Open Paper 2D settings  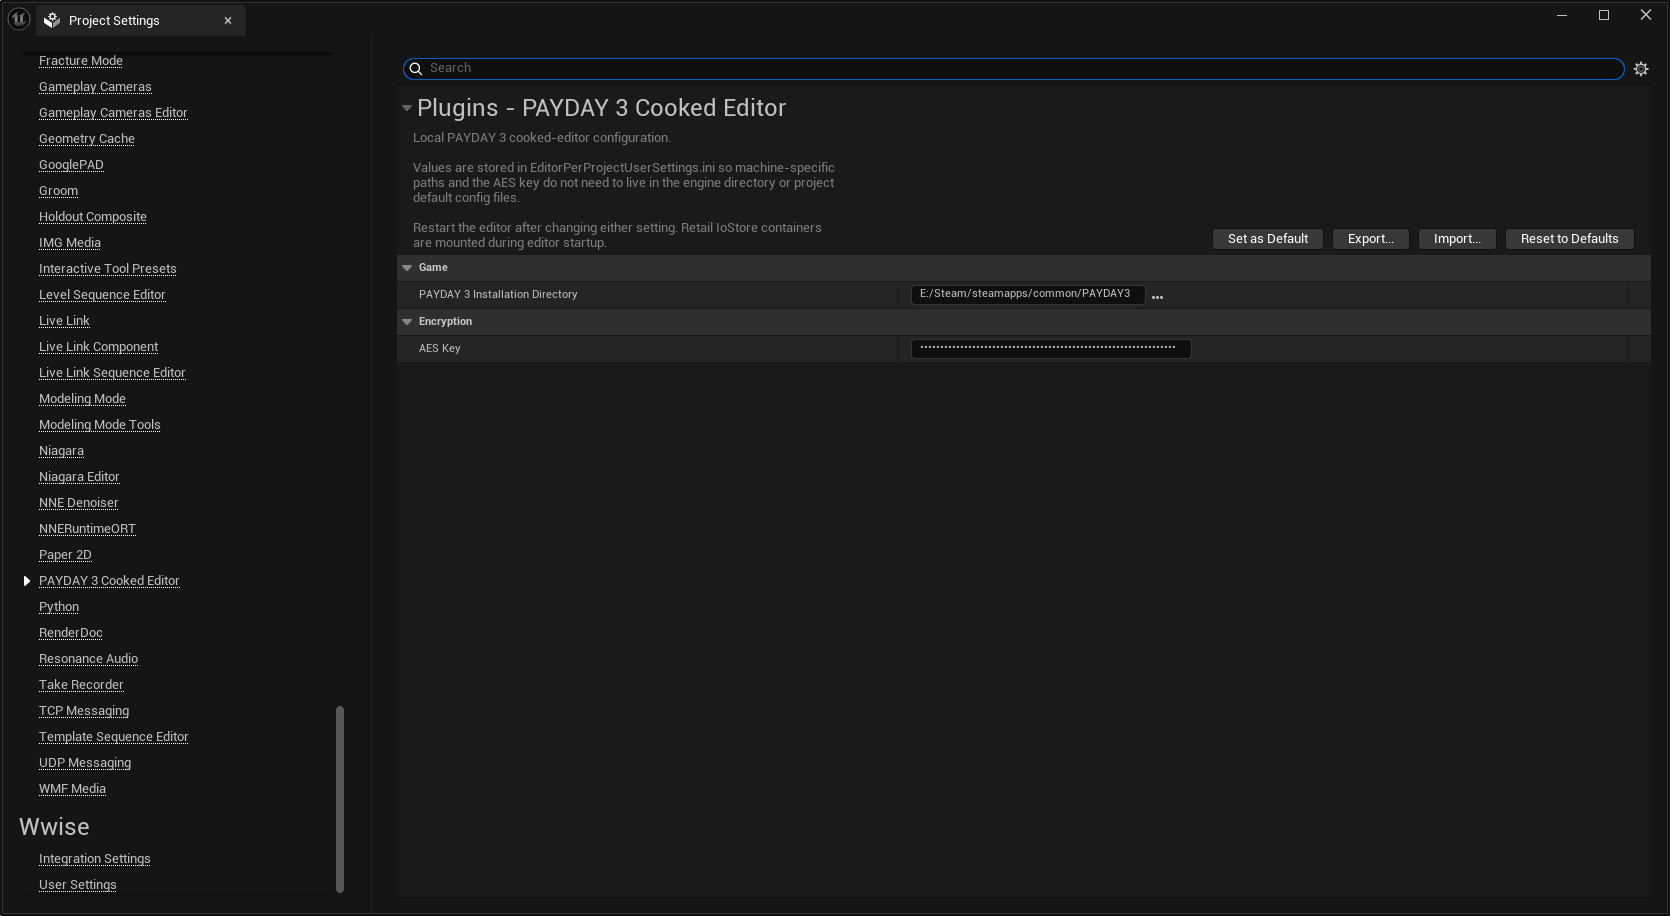pyautogui.click(x=65, y=555)
